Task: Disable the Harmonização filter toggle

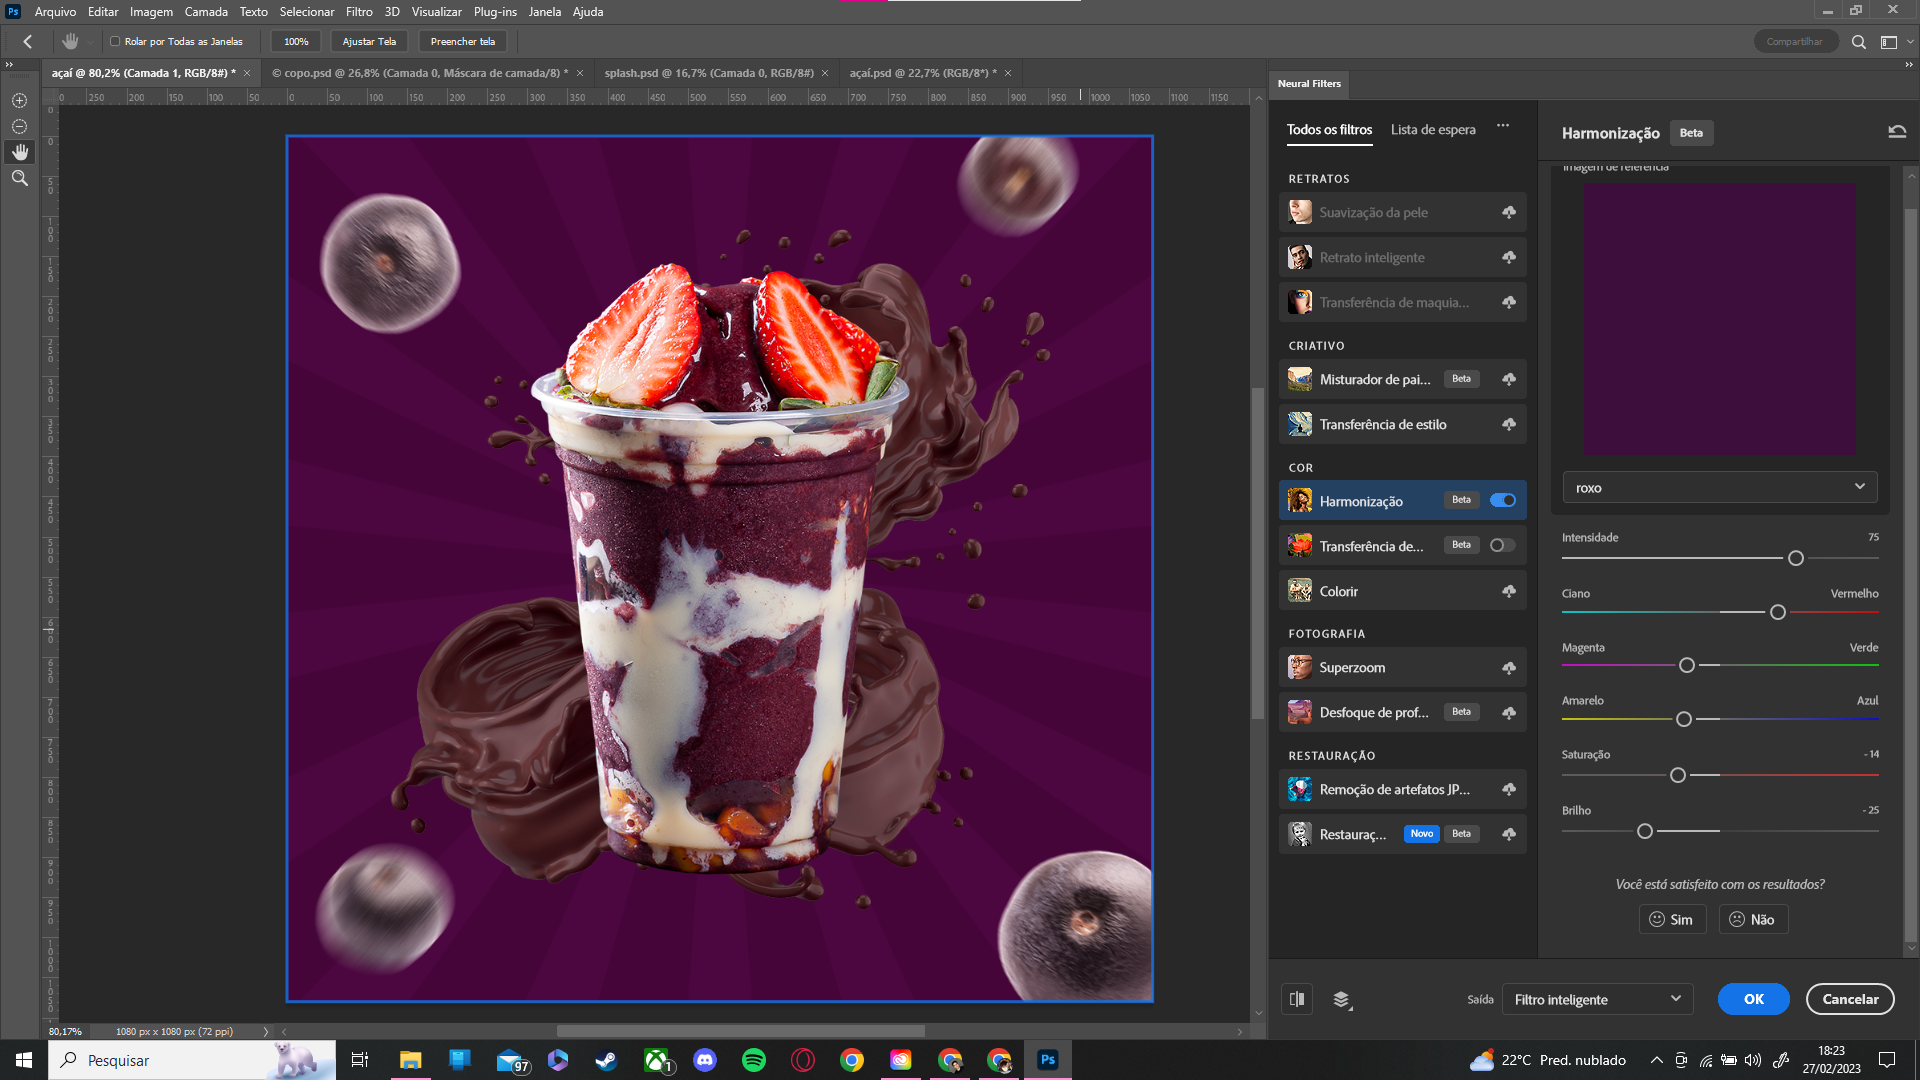Action: coord(1503,500)
